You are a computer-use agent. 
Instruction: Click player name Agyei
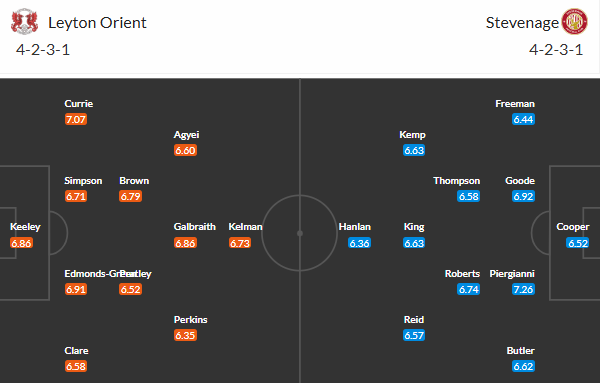(186, 135)
